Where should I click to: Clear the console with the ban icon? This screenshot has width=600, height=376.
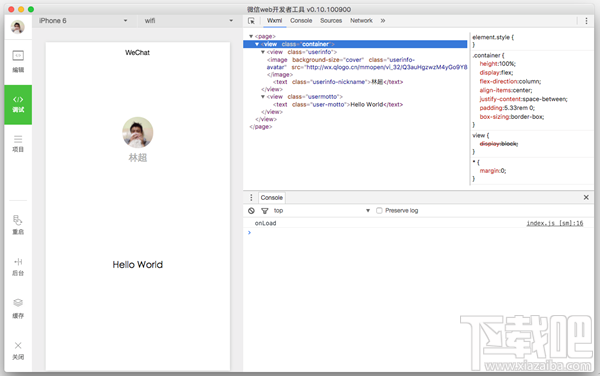click(x=251, y=211)
